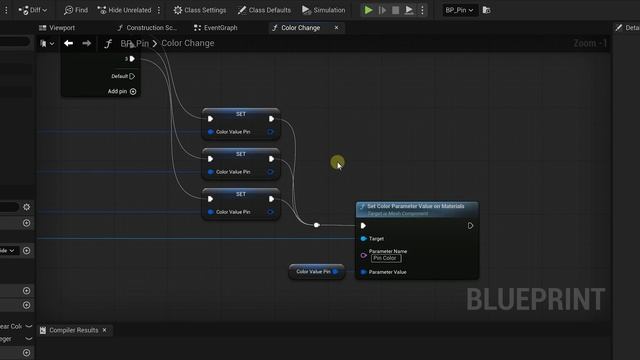Click the second SET node output exec pin
Image resolution: width=640 pixels, height=360 pixels.
[271, 159]
